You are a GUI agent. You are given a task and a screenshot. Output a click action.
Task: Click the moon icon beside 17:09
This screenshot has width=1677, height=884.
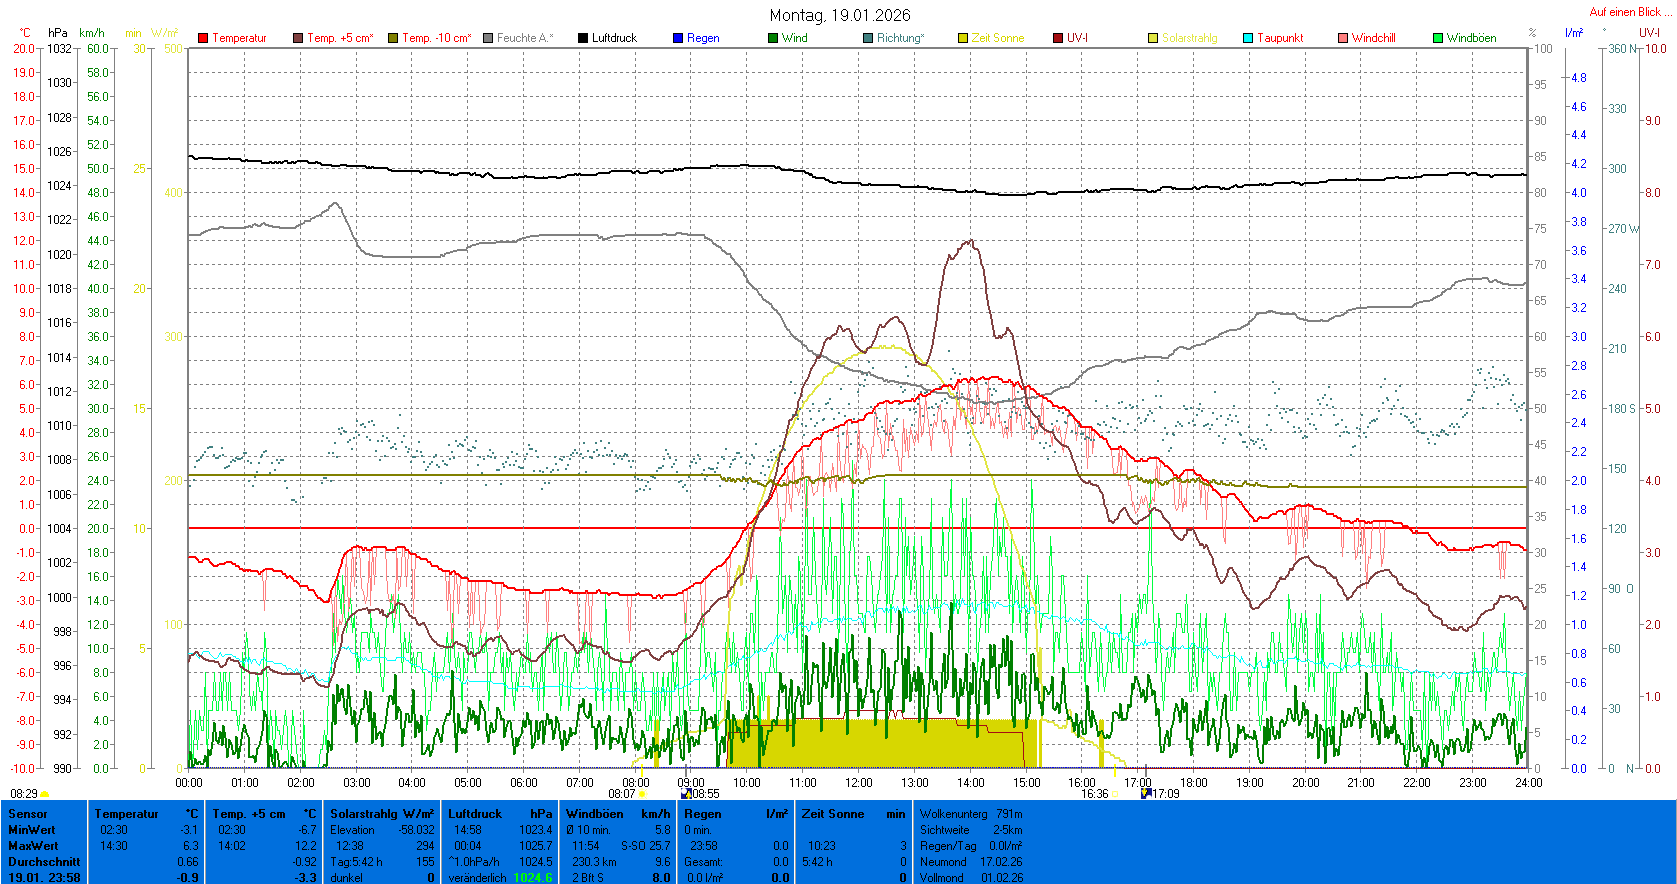[x=1146, y=794]
